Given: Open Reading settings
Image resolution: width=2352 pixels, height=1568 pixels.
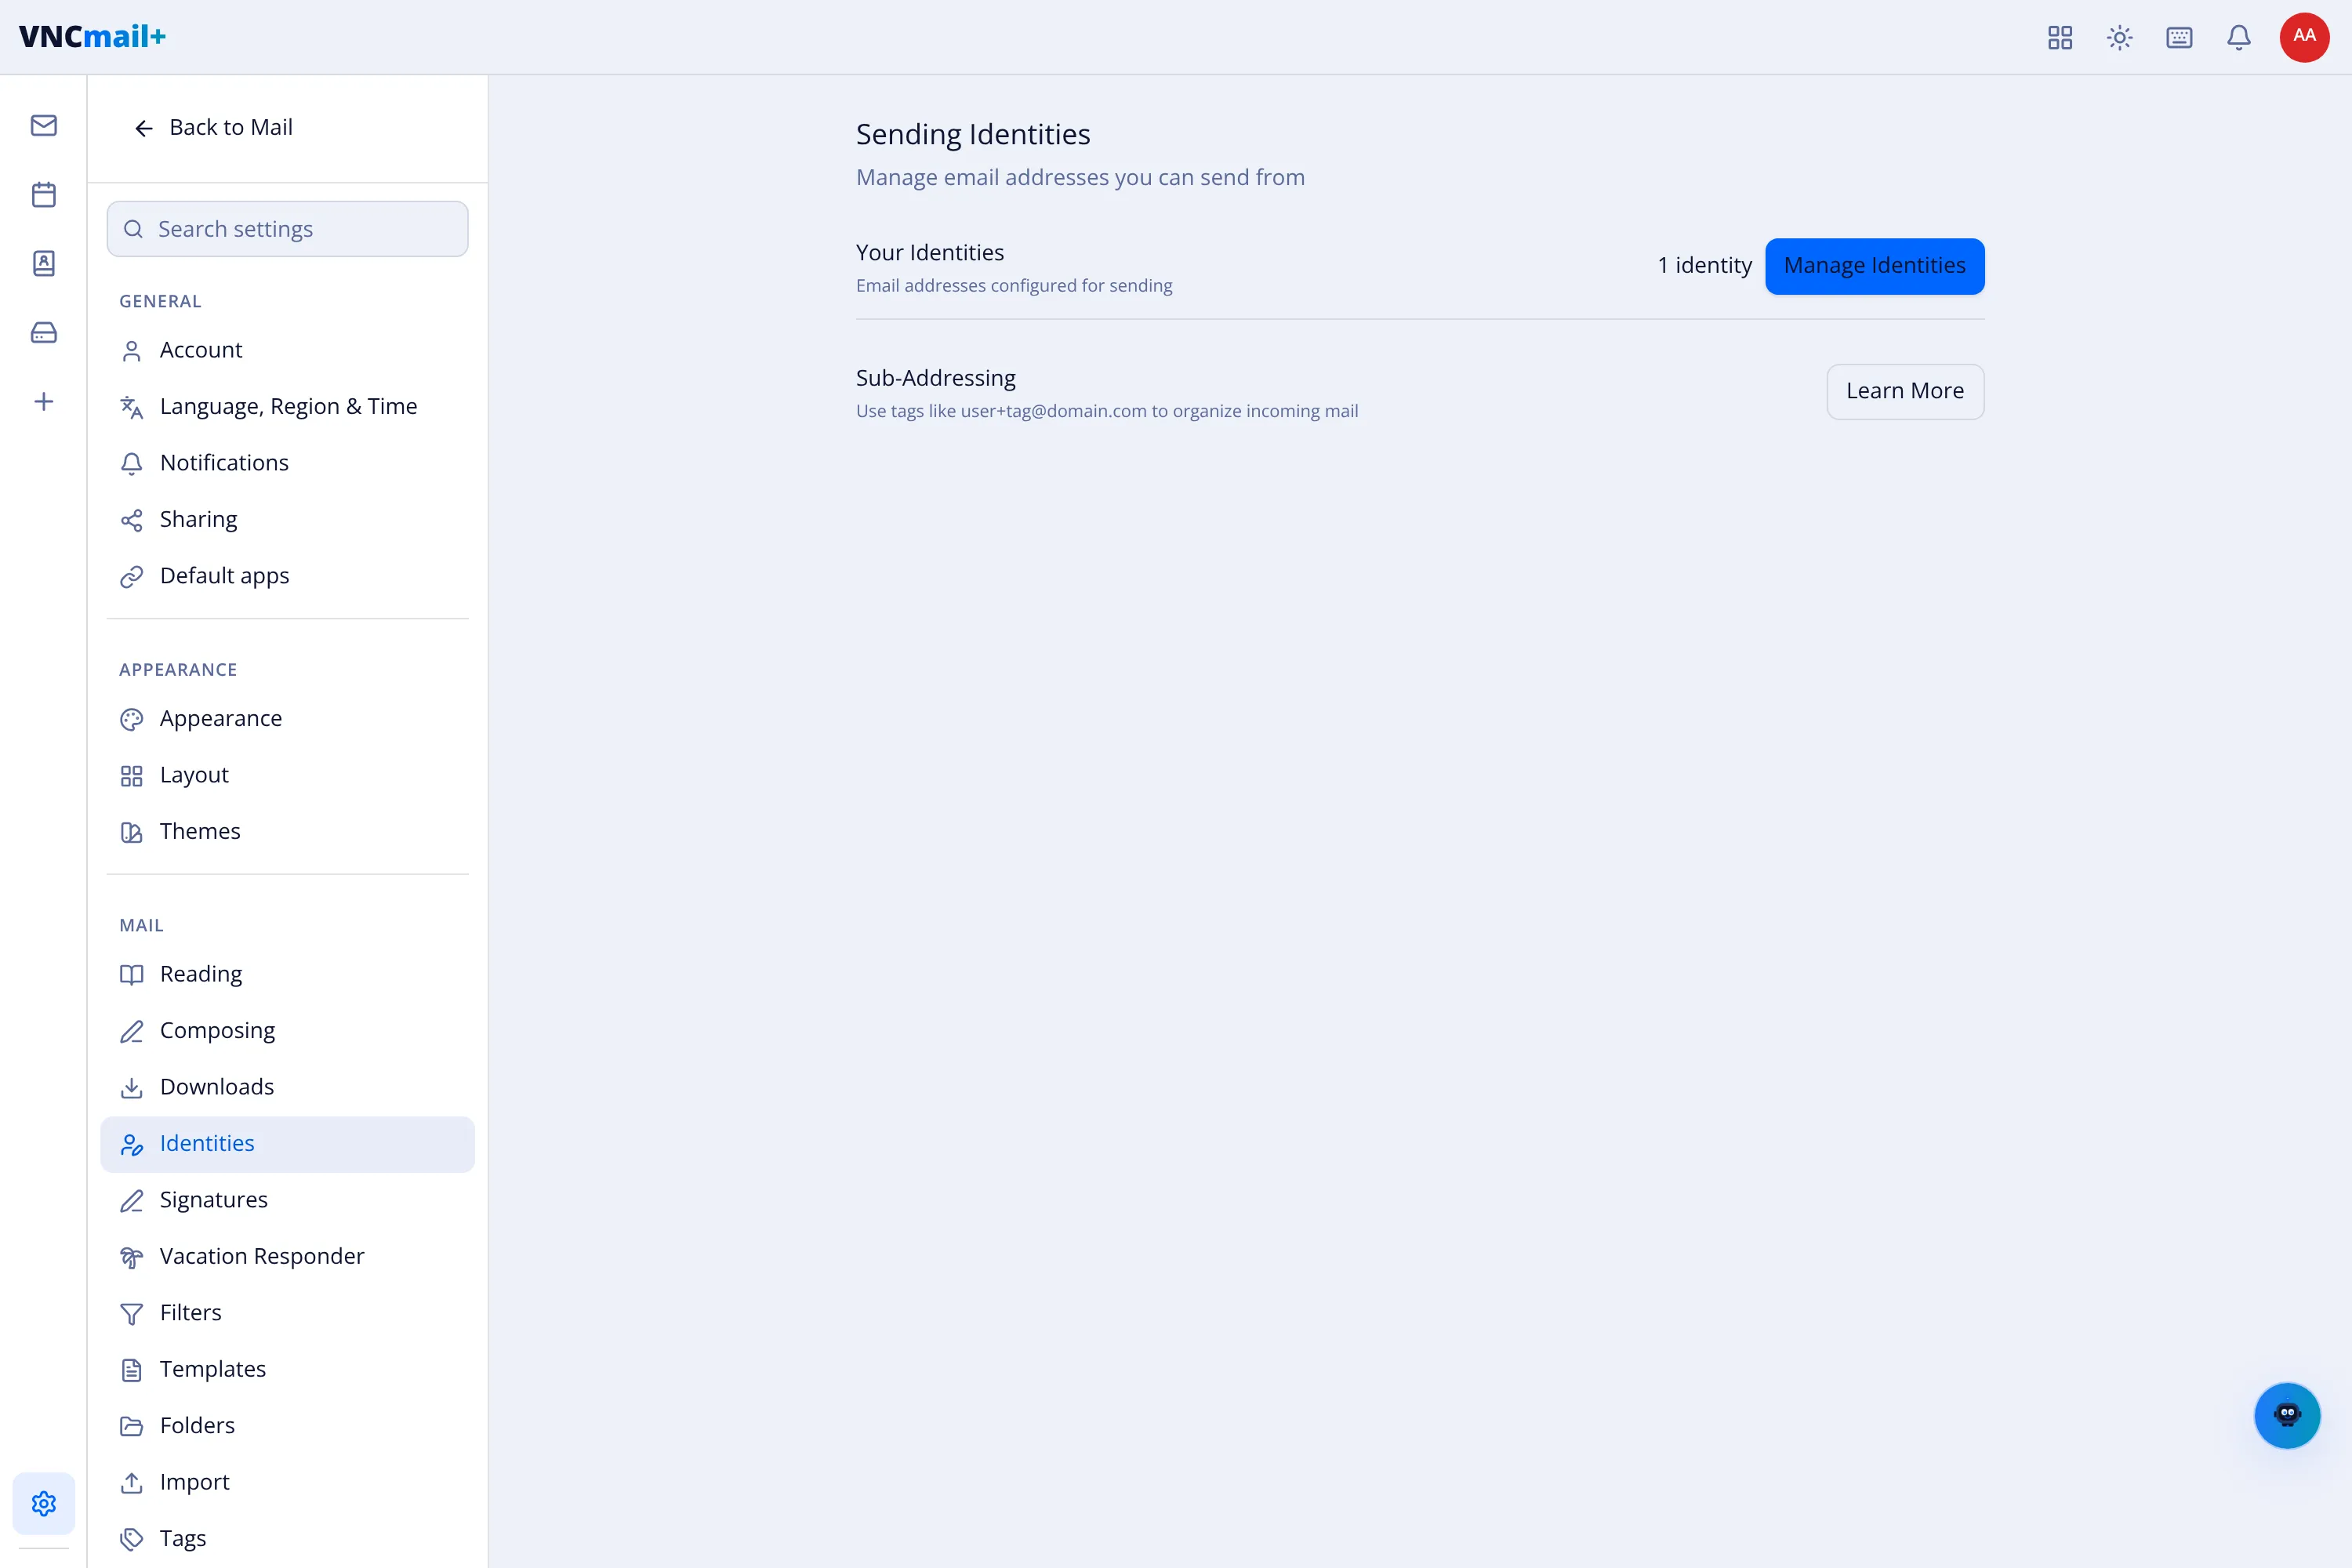Looking at the screenshot, I should tap(288, 974).
